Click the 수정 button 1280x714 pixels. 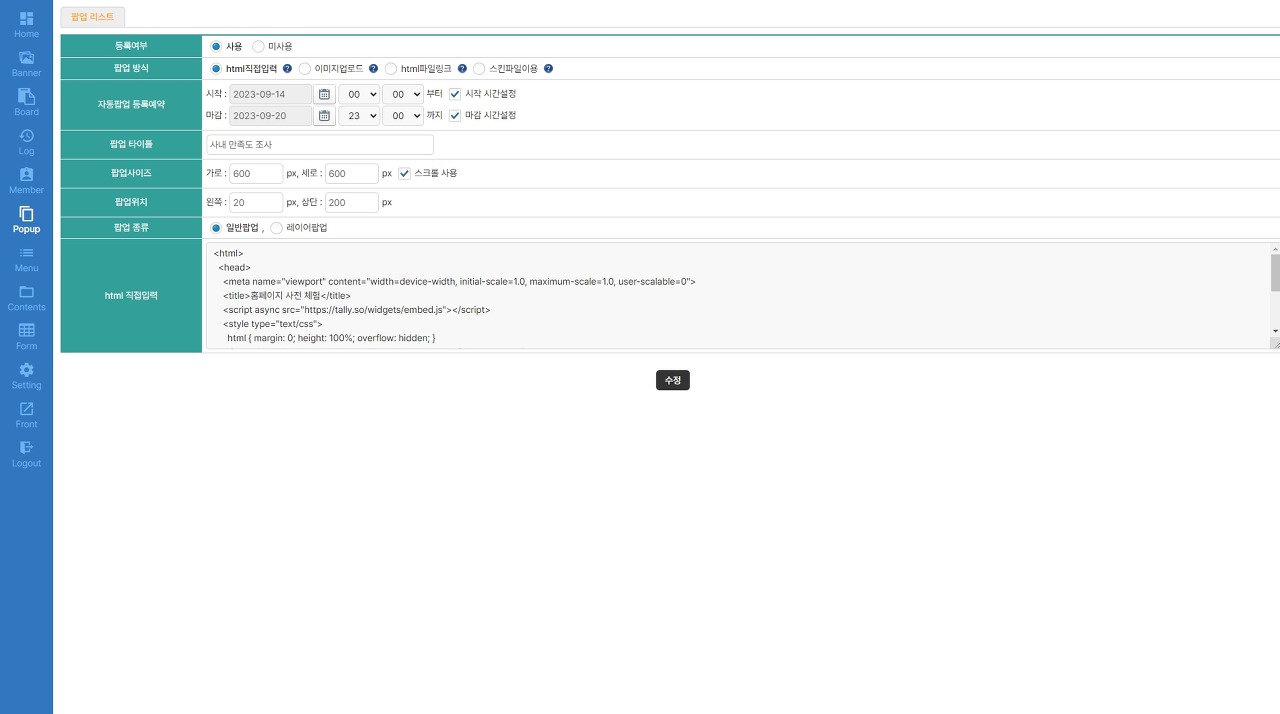pyautogui.click(x=673, y=381)
